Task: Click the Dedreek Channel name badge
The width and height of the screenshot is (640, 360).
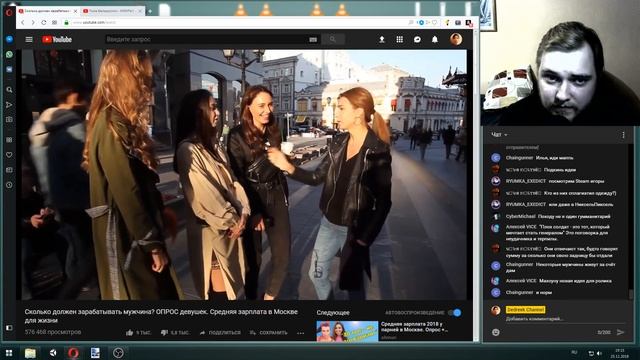Action: pos(526,310)
